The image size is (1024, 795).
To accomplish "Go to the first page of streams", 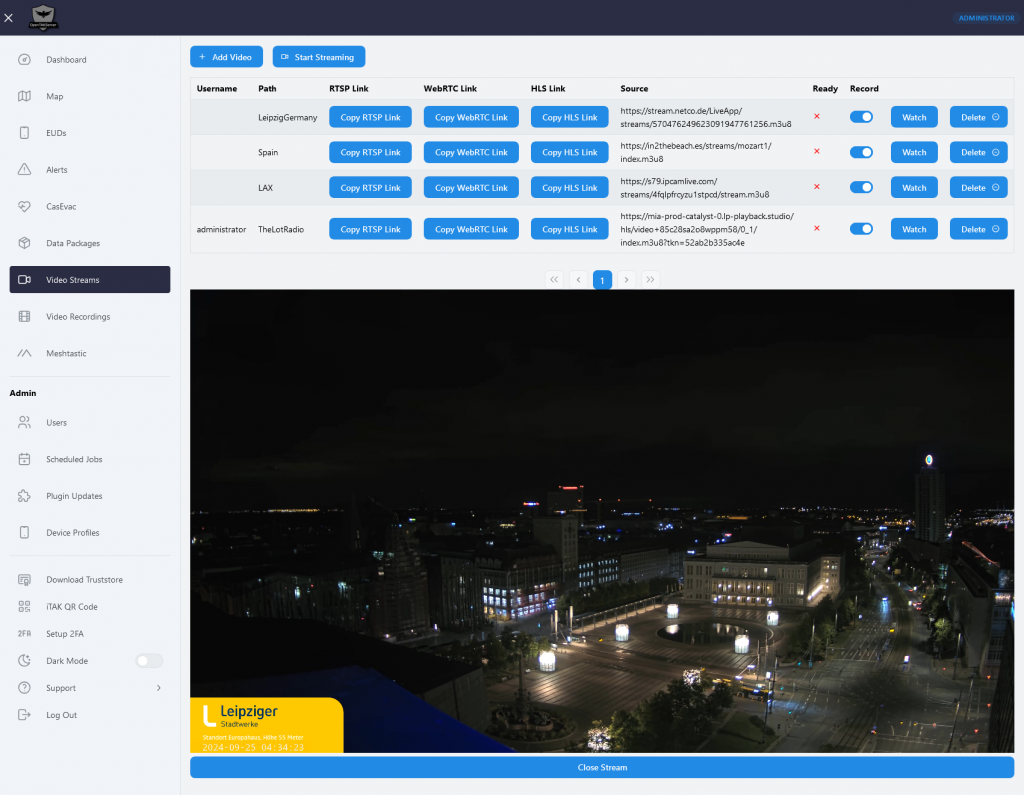I will (554, 280).
